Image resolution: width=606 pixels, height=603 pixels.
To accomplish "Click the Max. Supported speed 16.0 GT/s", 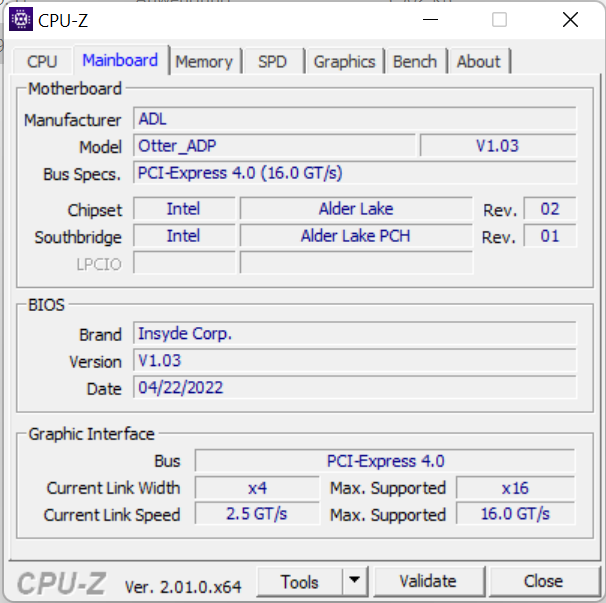I will click(x=516, y=514).
